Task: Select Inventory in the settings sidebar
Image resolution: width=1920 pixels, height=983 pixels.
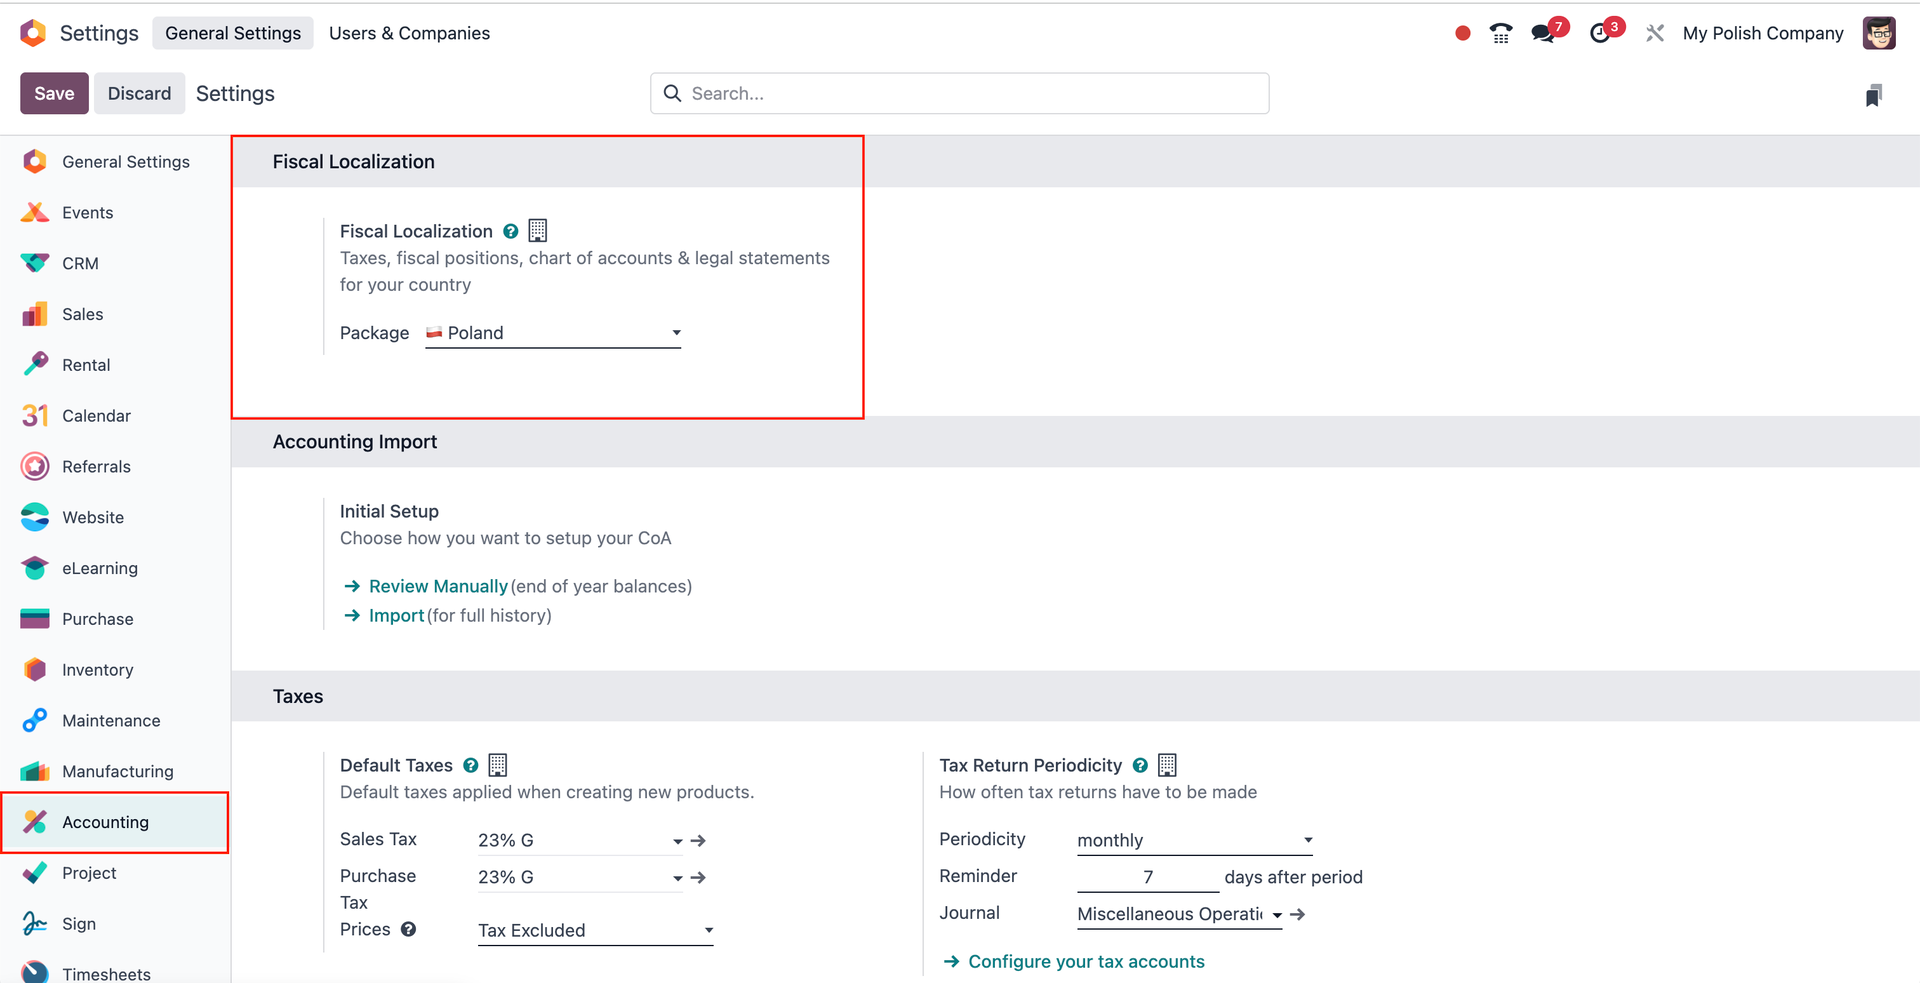Action: 97,670
